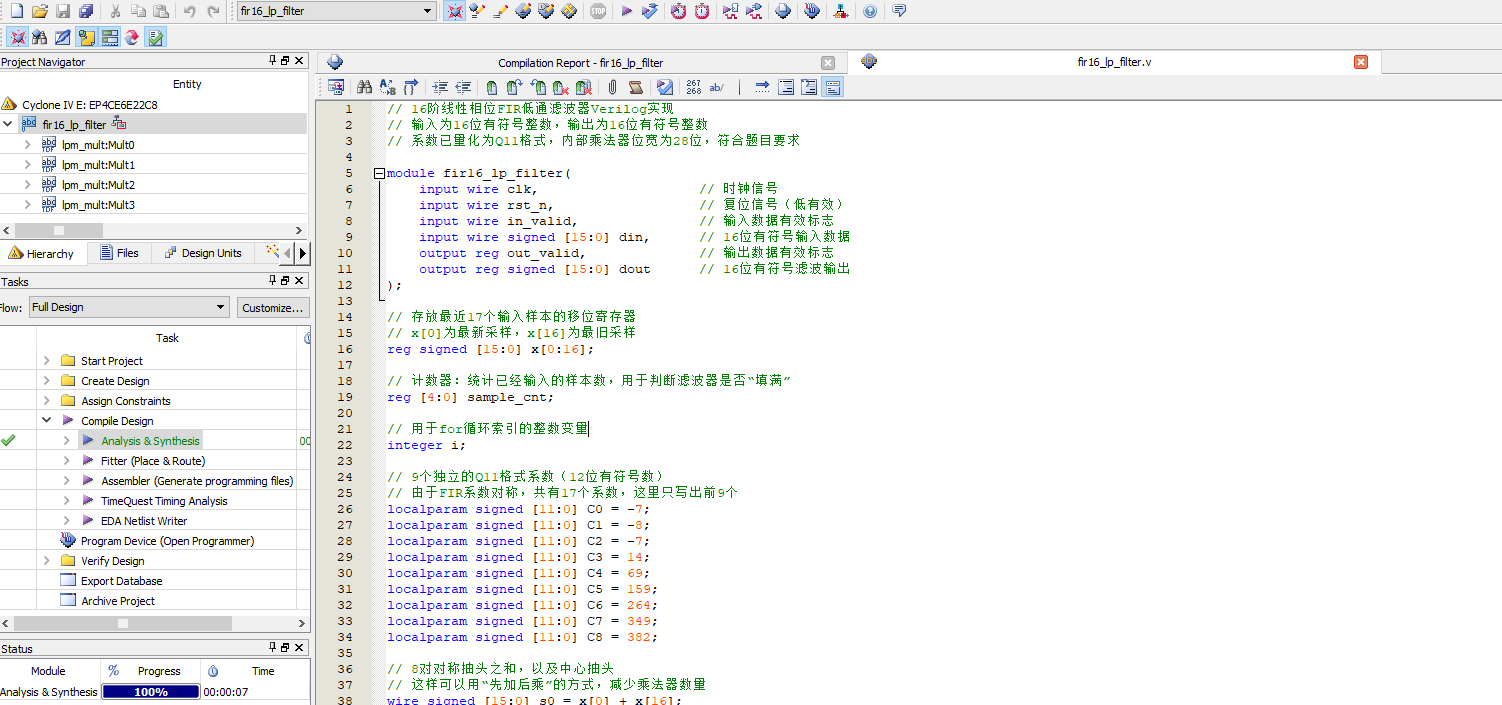The height and width of the screenshot is (705, 1502).
Task: Pin the Project Navigator panel
Action: 273,61
